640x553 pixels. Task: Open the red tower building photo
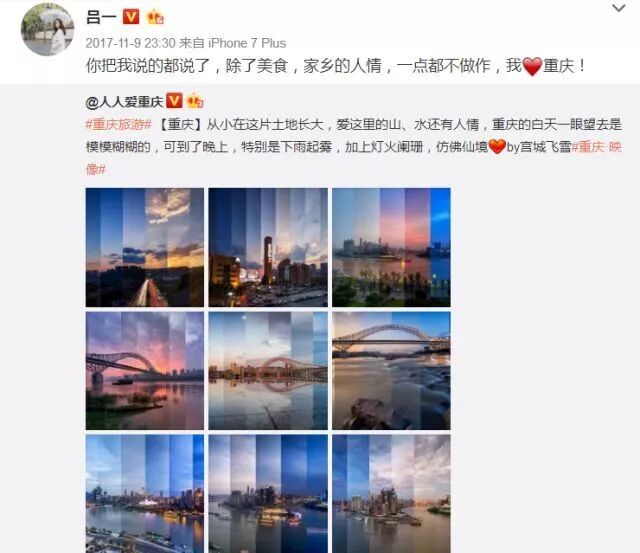(268, 247)
